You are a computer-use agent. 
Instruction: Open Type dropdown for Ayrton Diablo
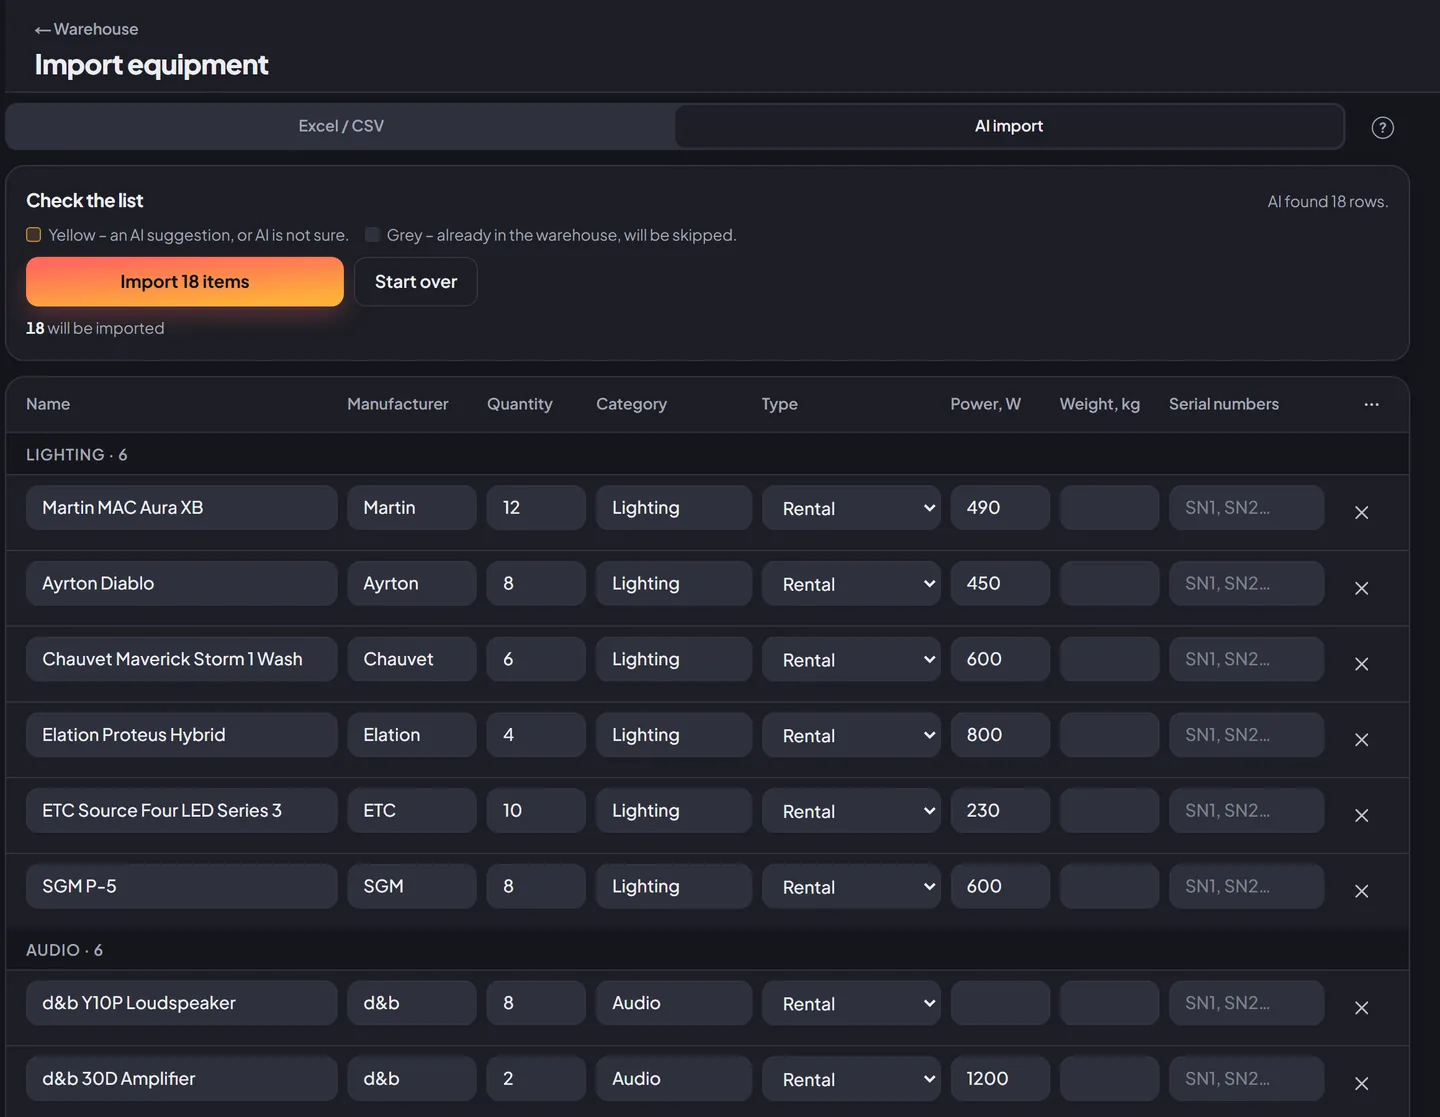[x=851, y=584]
